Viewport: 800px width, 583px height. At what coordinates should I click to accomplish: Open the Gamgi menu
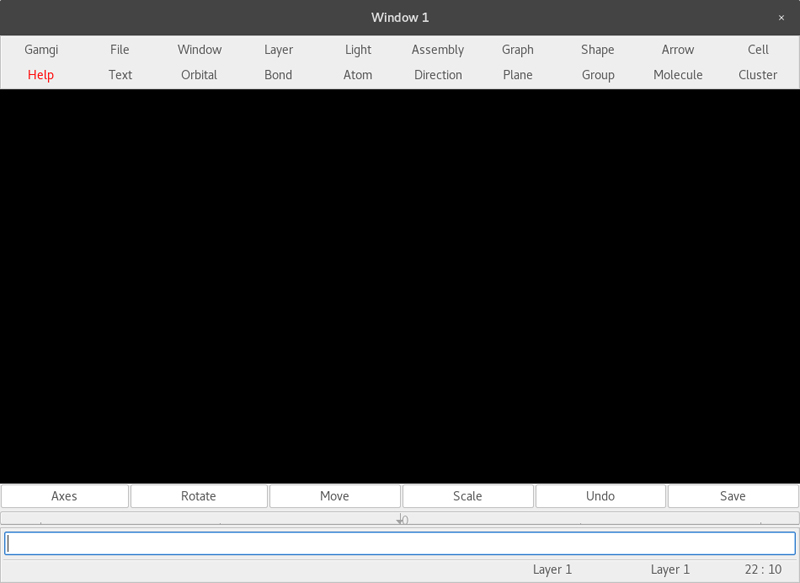[41, 49]
